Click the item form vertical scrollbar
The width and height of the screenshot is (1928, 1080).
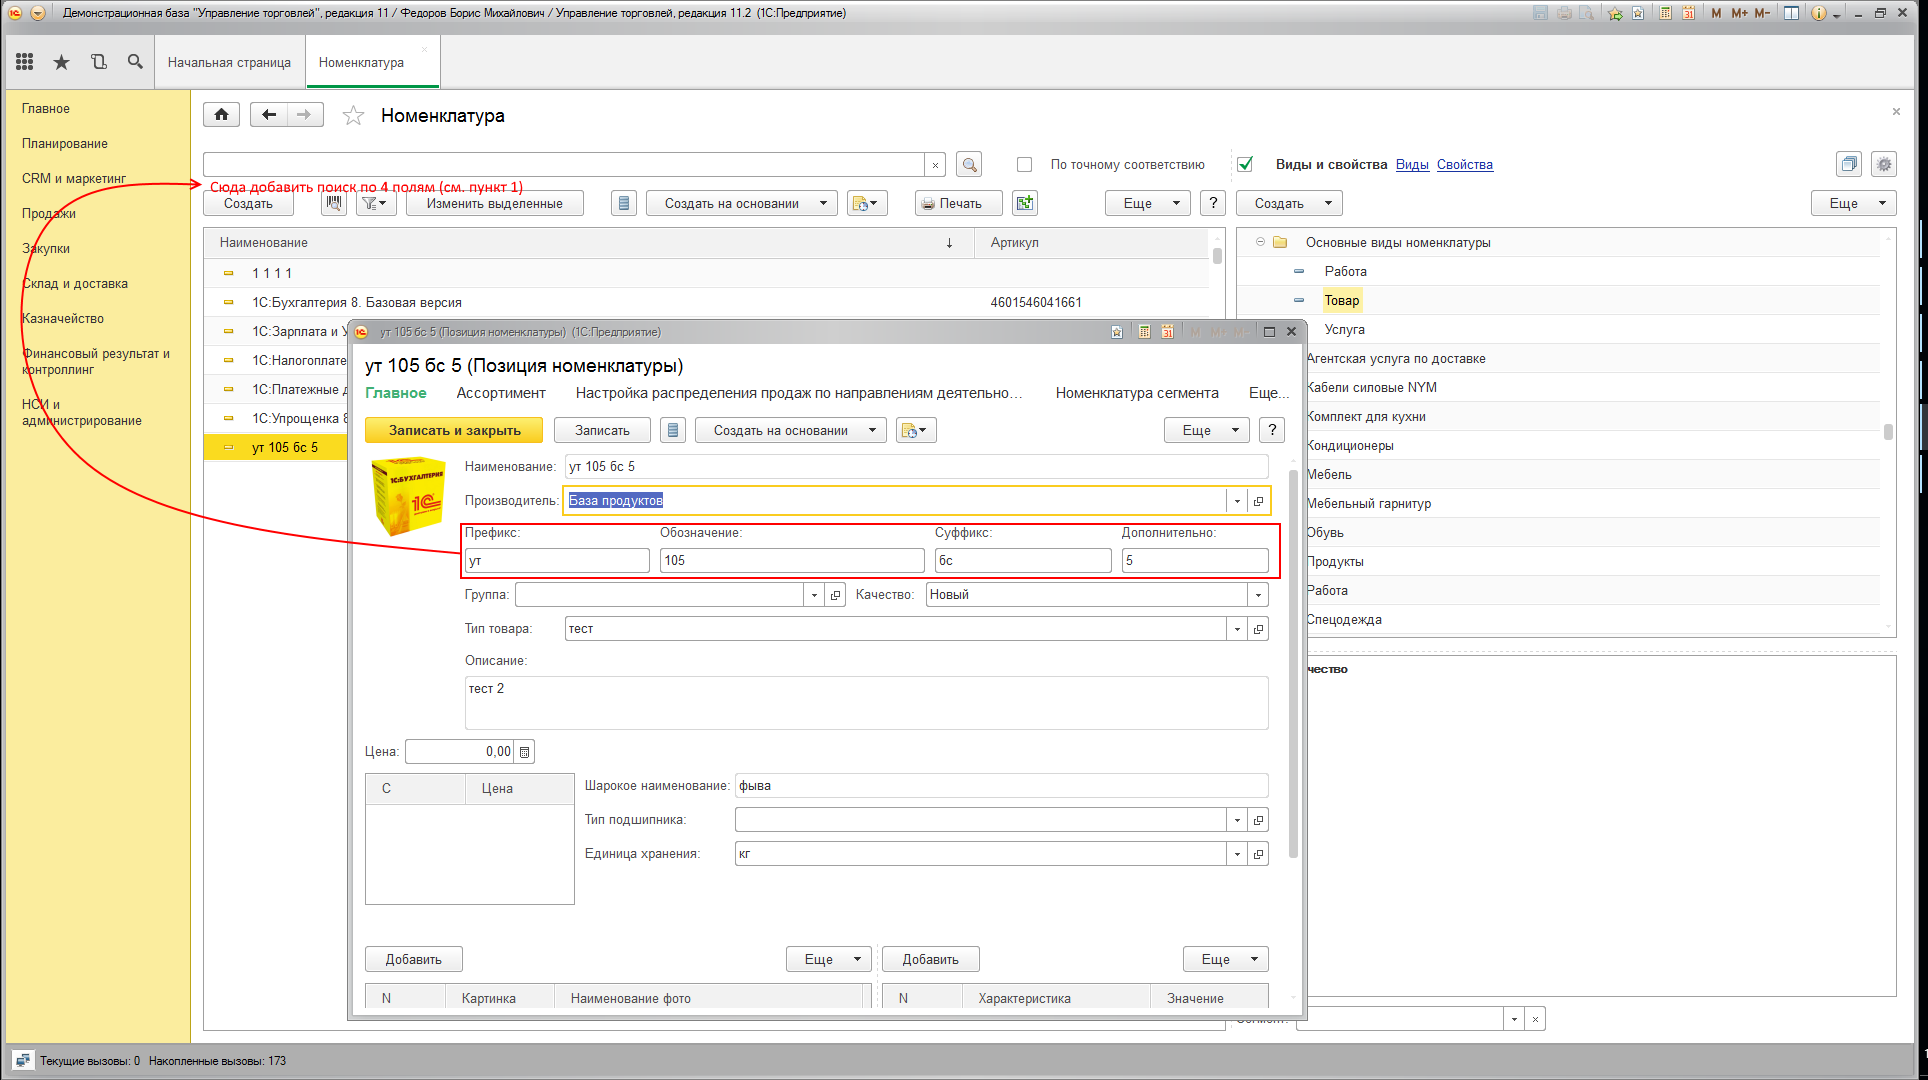[x=1293, y=660]
